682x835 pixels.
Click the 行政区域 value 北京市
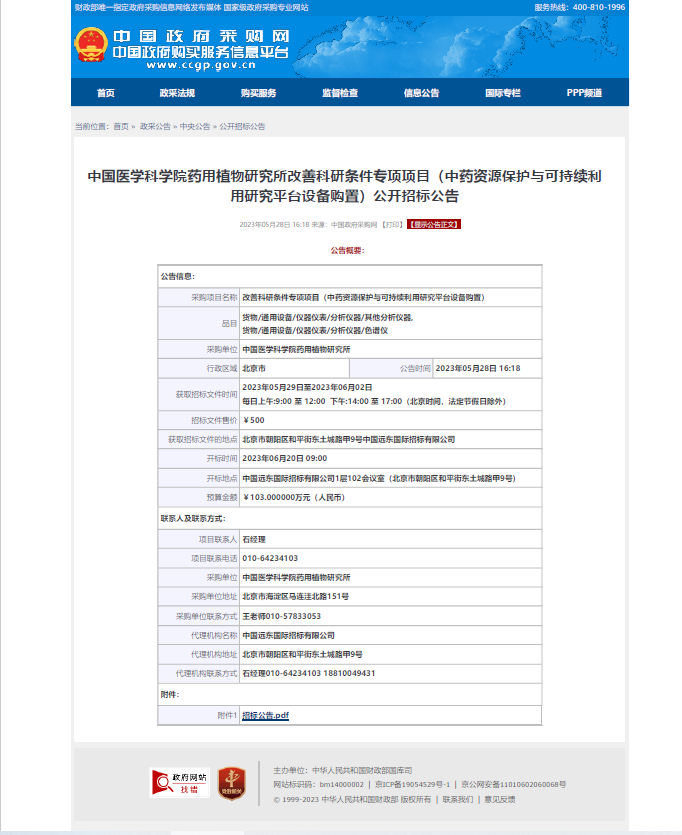[254, 369]
